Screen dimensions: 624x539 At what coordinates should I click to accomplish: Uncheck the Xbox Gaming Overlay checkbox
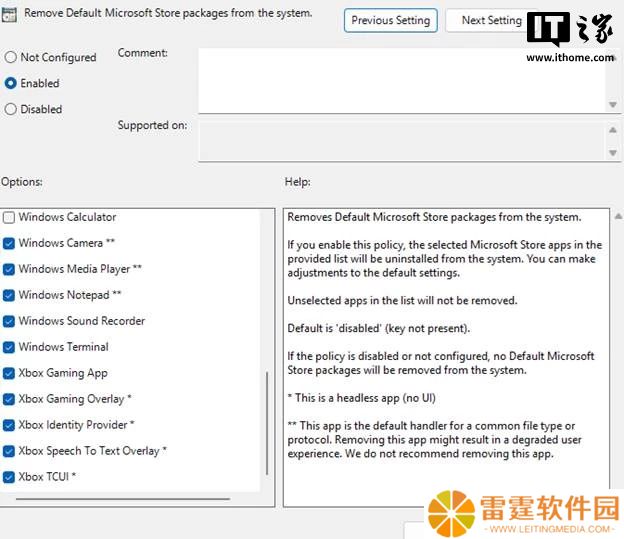pyautogui.click(x=9, y=399)
